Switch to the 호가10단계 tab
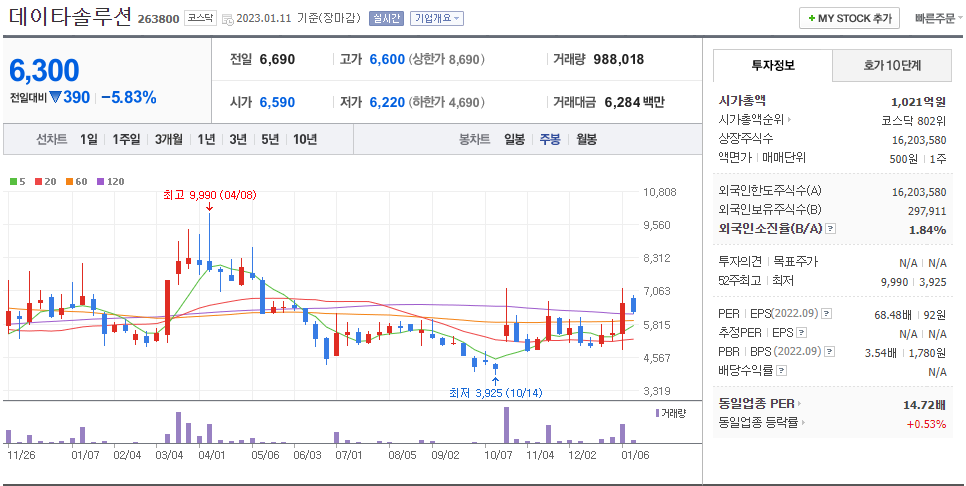This screenshot has width=966, height=486. click(x=892, y=65)
